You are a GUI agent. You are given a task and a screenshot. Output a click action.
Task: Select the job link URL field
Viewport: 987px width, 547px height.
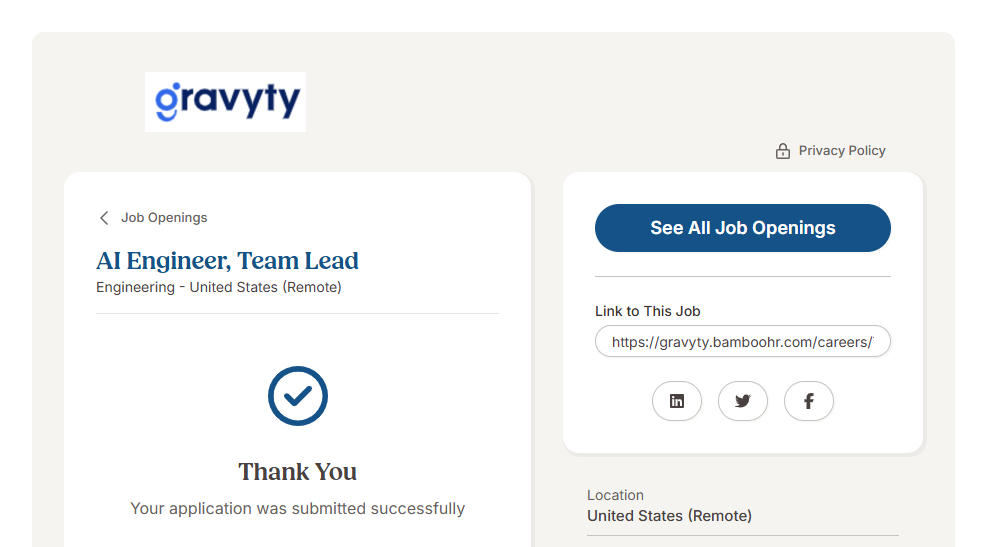tap(742, 342)
